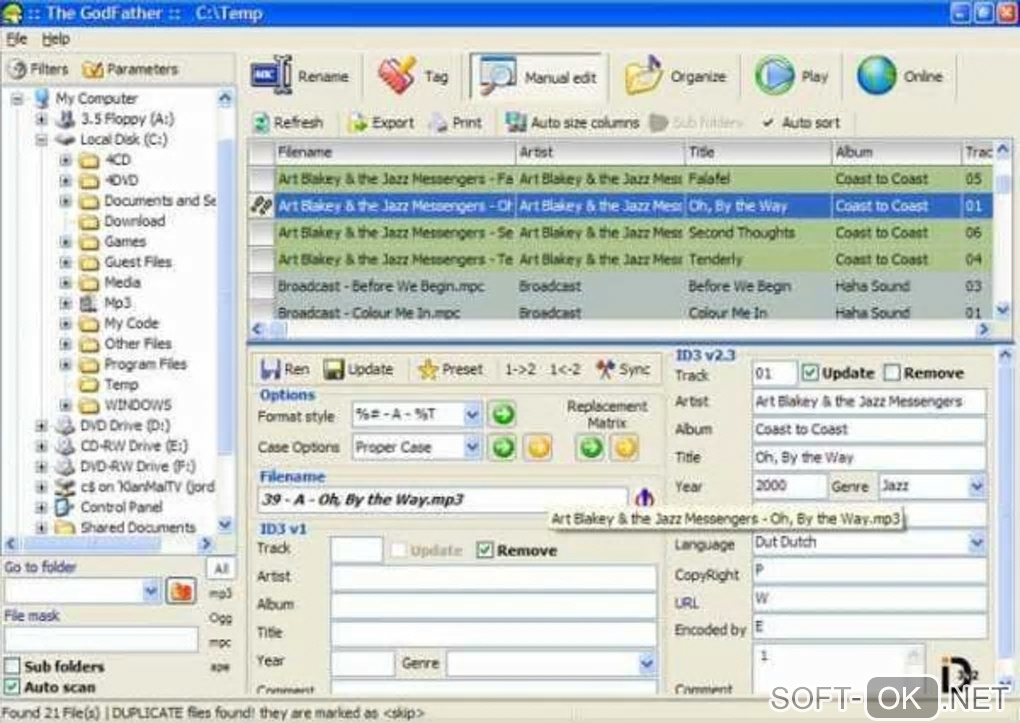Refresh the file list
Viewport: 1020px width, 723px height.
pos(288,122)
